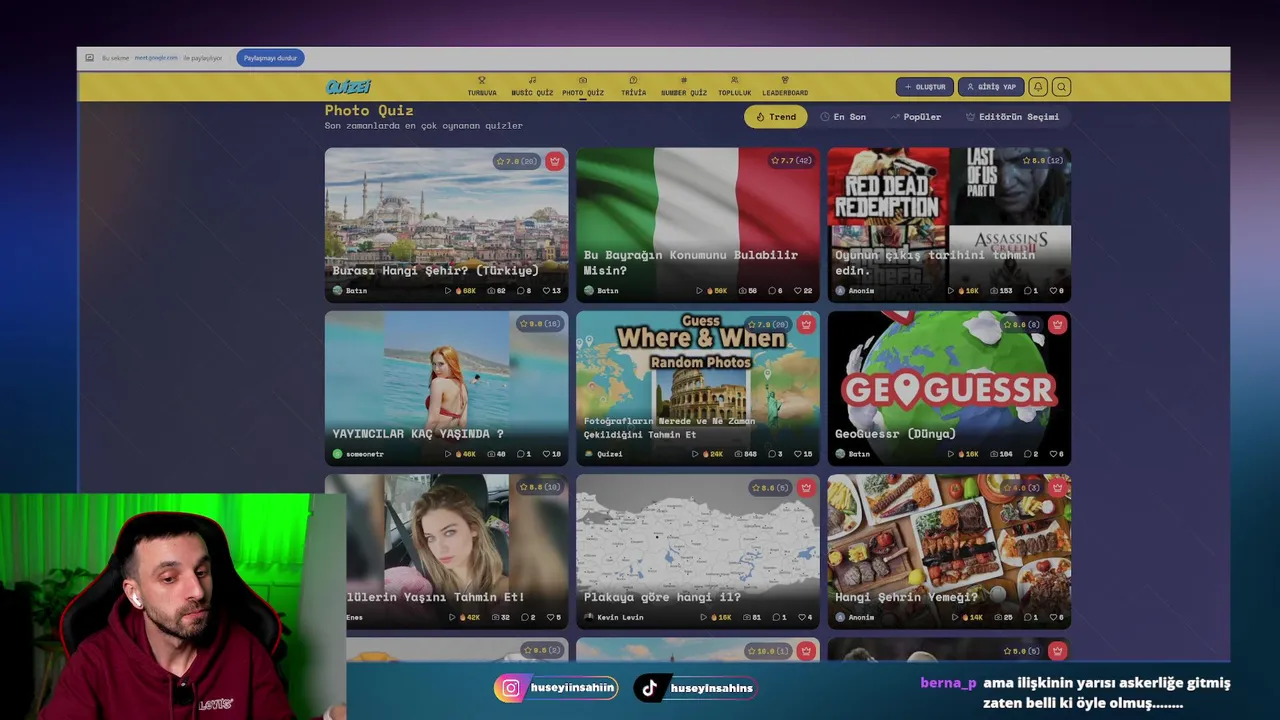Click the heart like icon on flag quiz
Screen dimensions: 1280x720
[798, 291]
